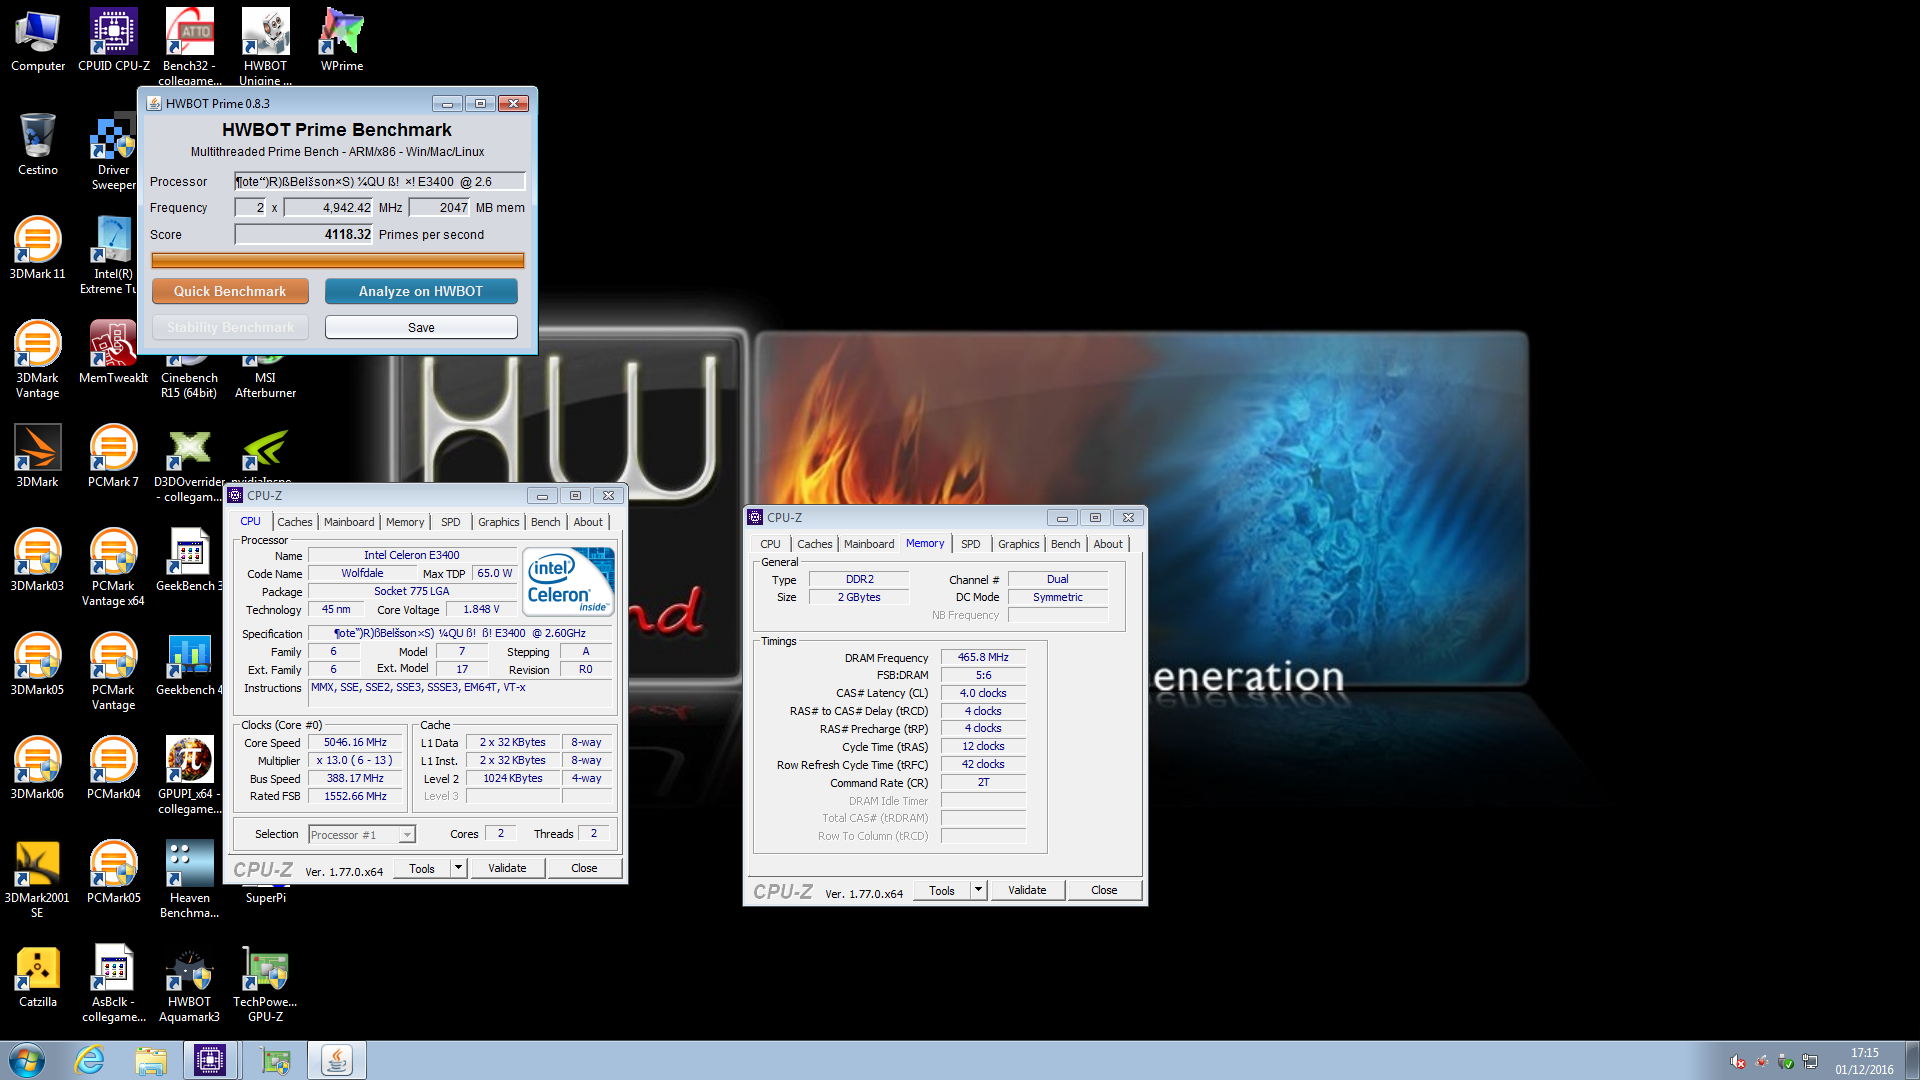Open SPD tab in left CPU-Z window

pos(451,522)
